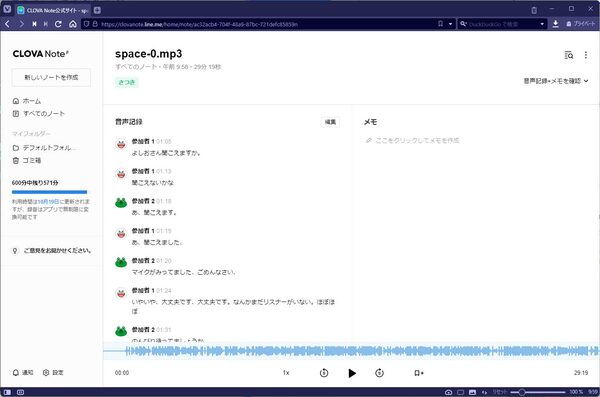Create a new note with 新しいノートを作成
600x397 pixels.
click(x=51, y=77)
